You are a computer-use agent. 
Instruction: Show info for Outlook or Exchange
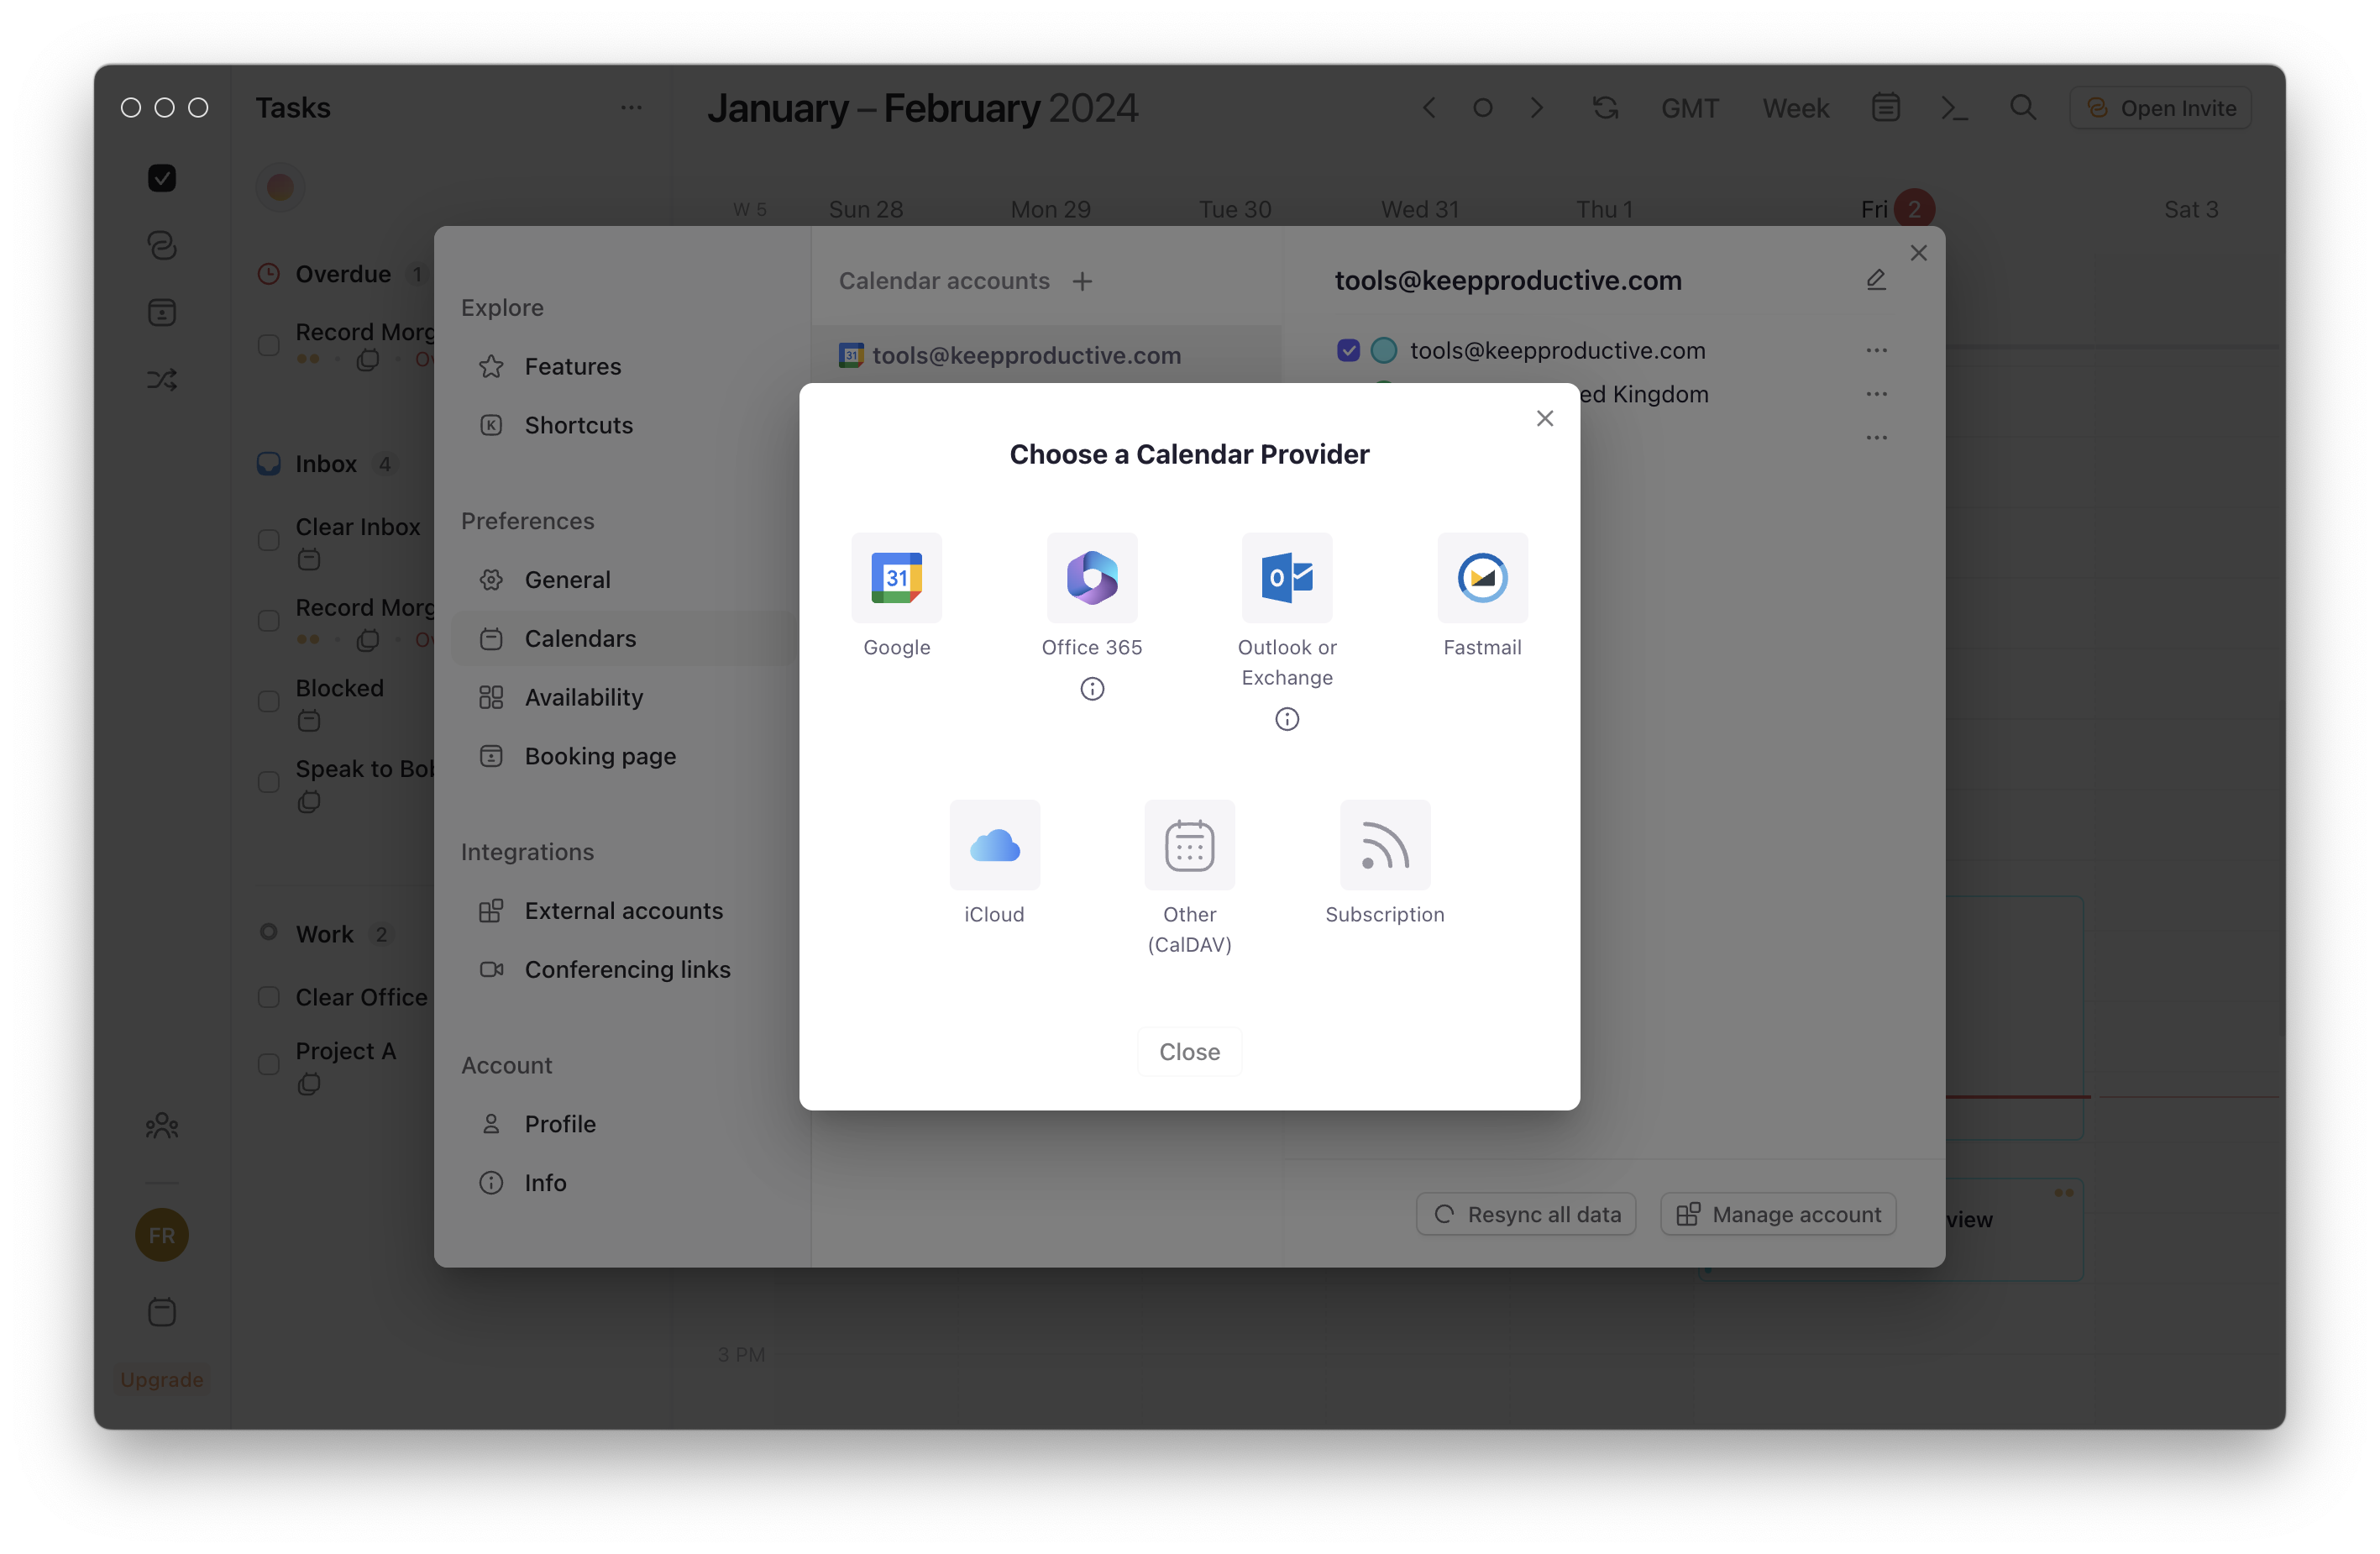tap(1287, 719)
